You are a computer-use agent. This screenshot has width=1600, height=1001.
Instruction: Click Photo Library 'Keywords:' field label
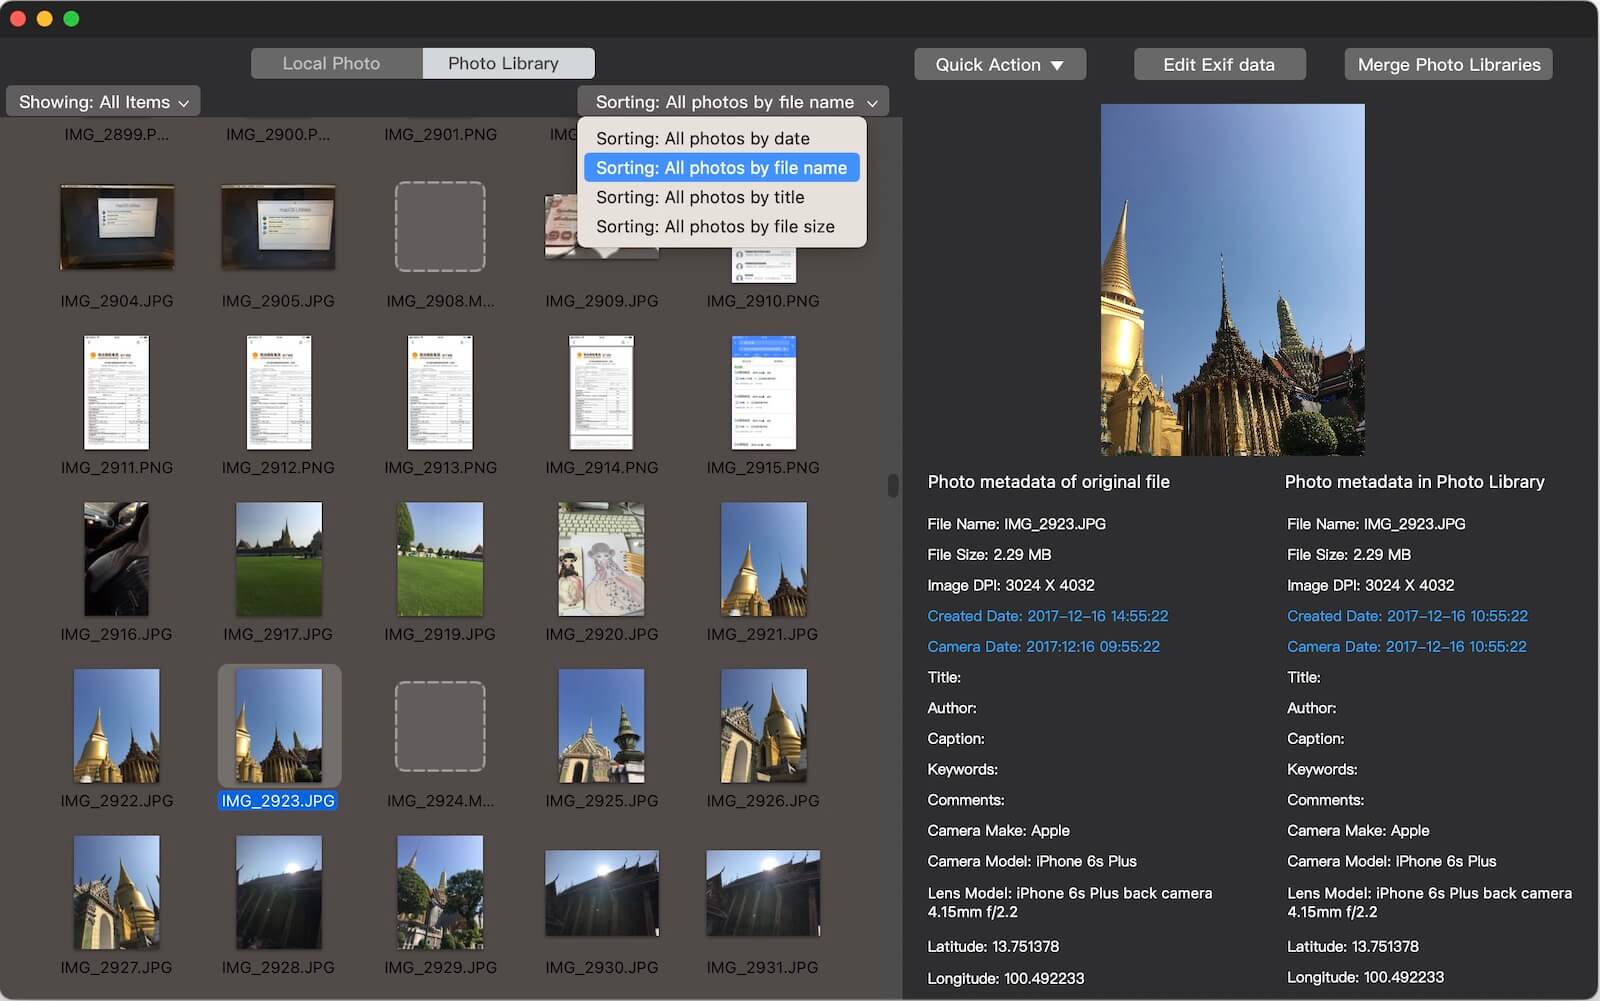tap(1322, 769)
